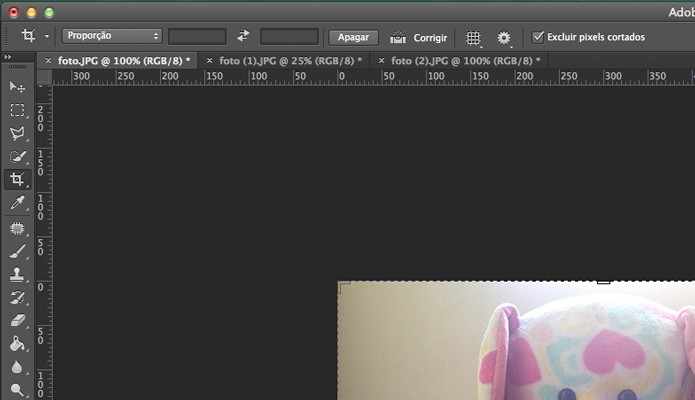Image resolution: width=695 pixels, height=400 pixels.
Task: Click the ruler origin corner box
Action: 44,77
